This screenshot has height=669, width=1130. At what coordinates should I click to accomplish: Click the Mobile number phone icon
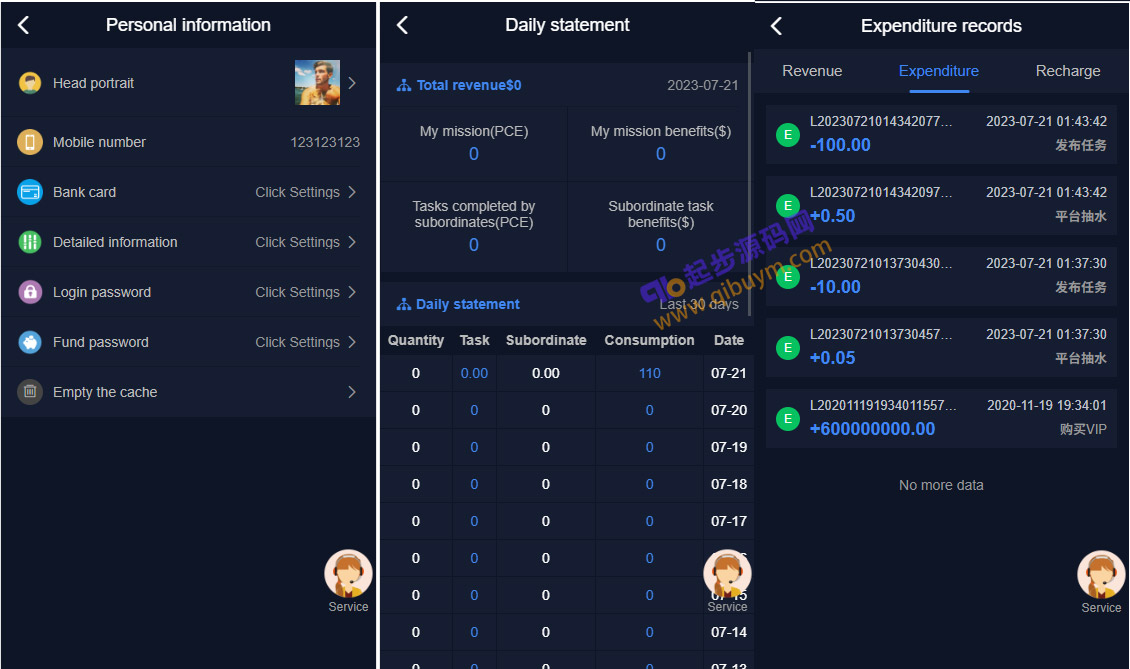[x=30, y=142]
